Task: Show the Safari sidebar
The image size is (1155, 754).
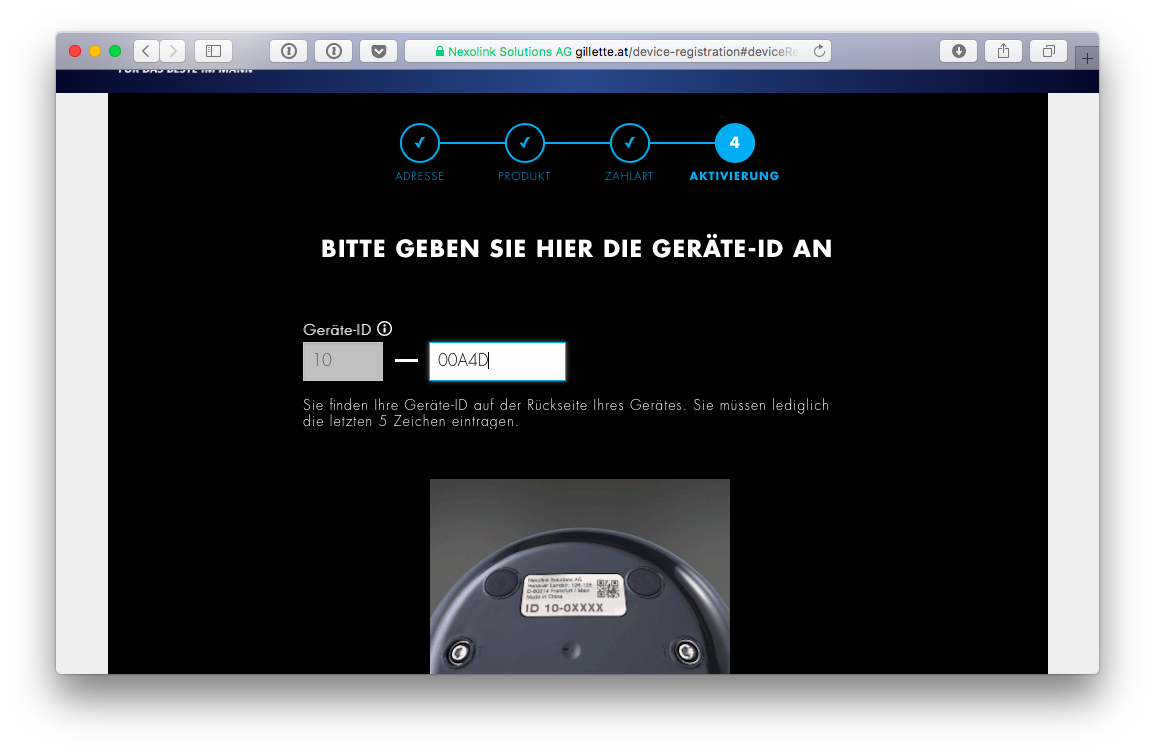Action: coord(214,51)
